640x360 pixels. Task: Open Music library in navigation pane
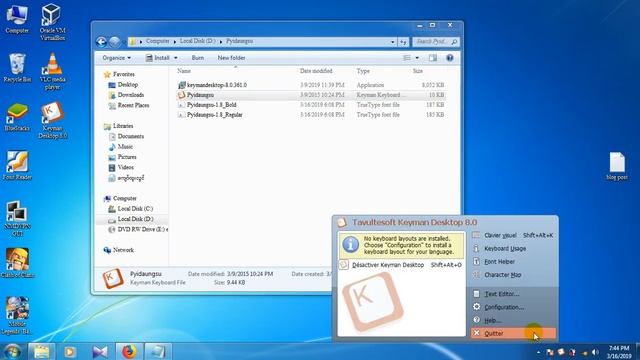[x=120, y=147]
